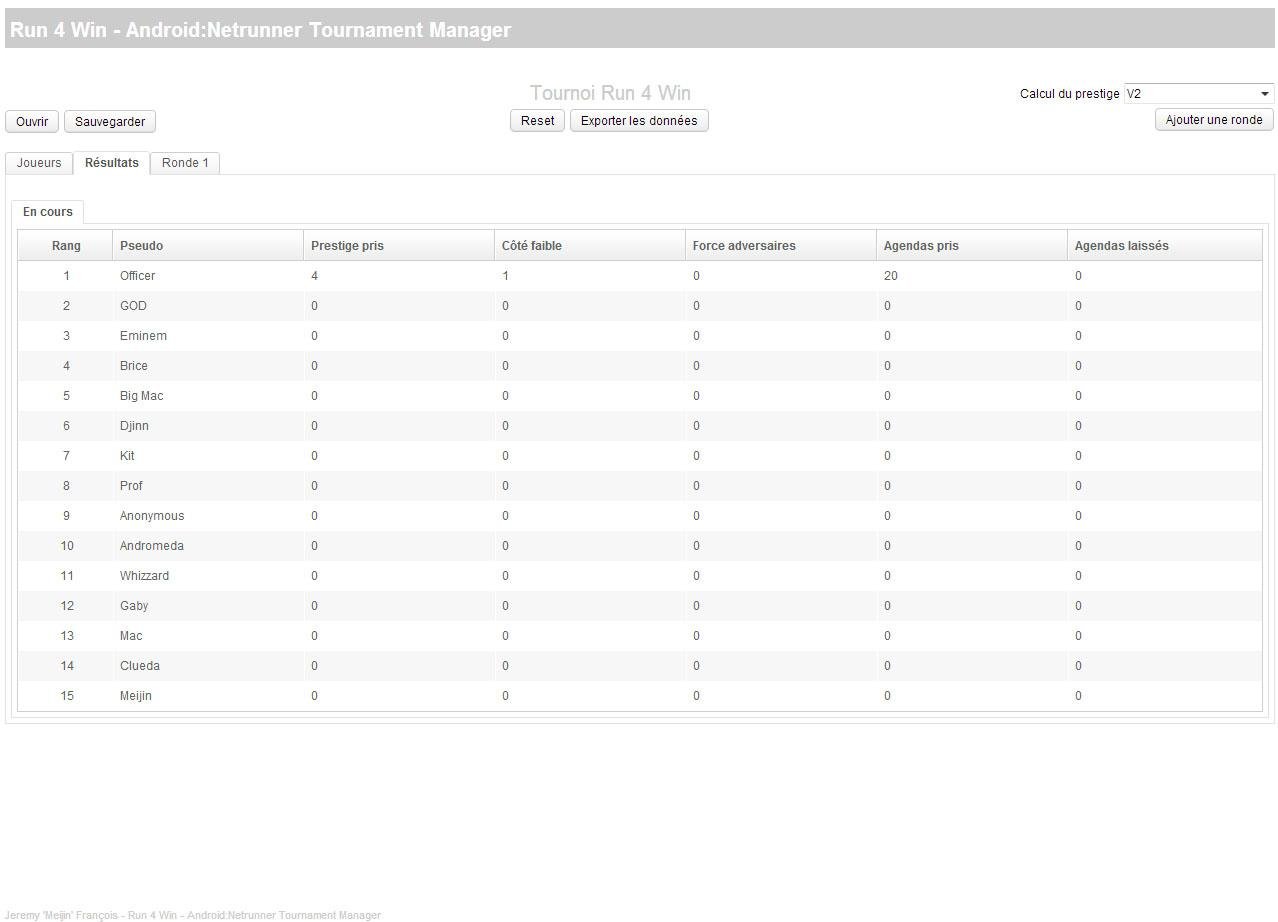Viewport: 1278px width, 922px height.
Task: Switch to the Joueurs tab
Action: pyautogui.click(x=38, y=162)
